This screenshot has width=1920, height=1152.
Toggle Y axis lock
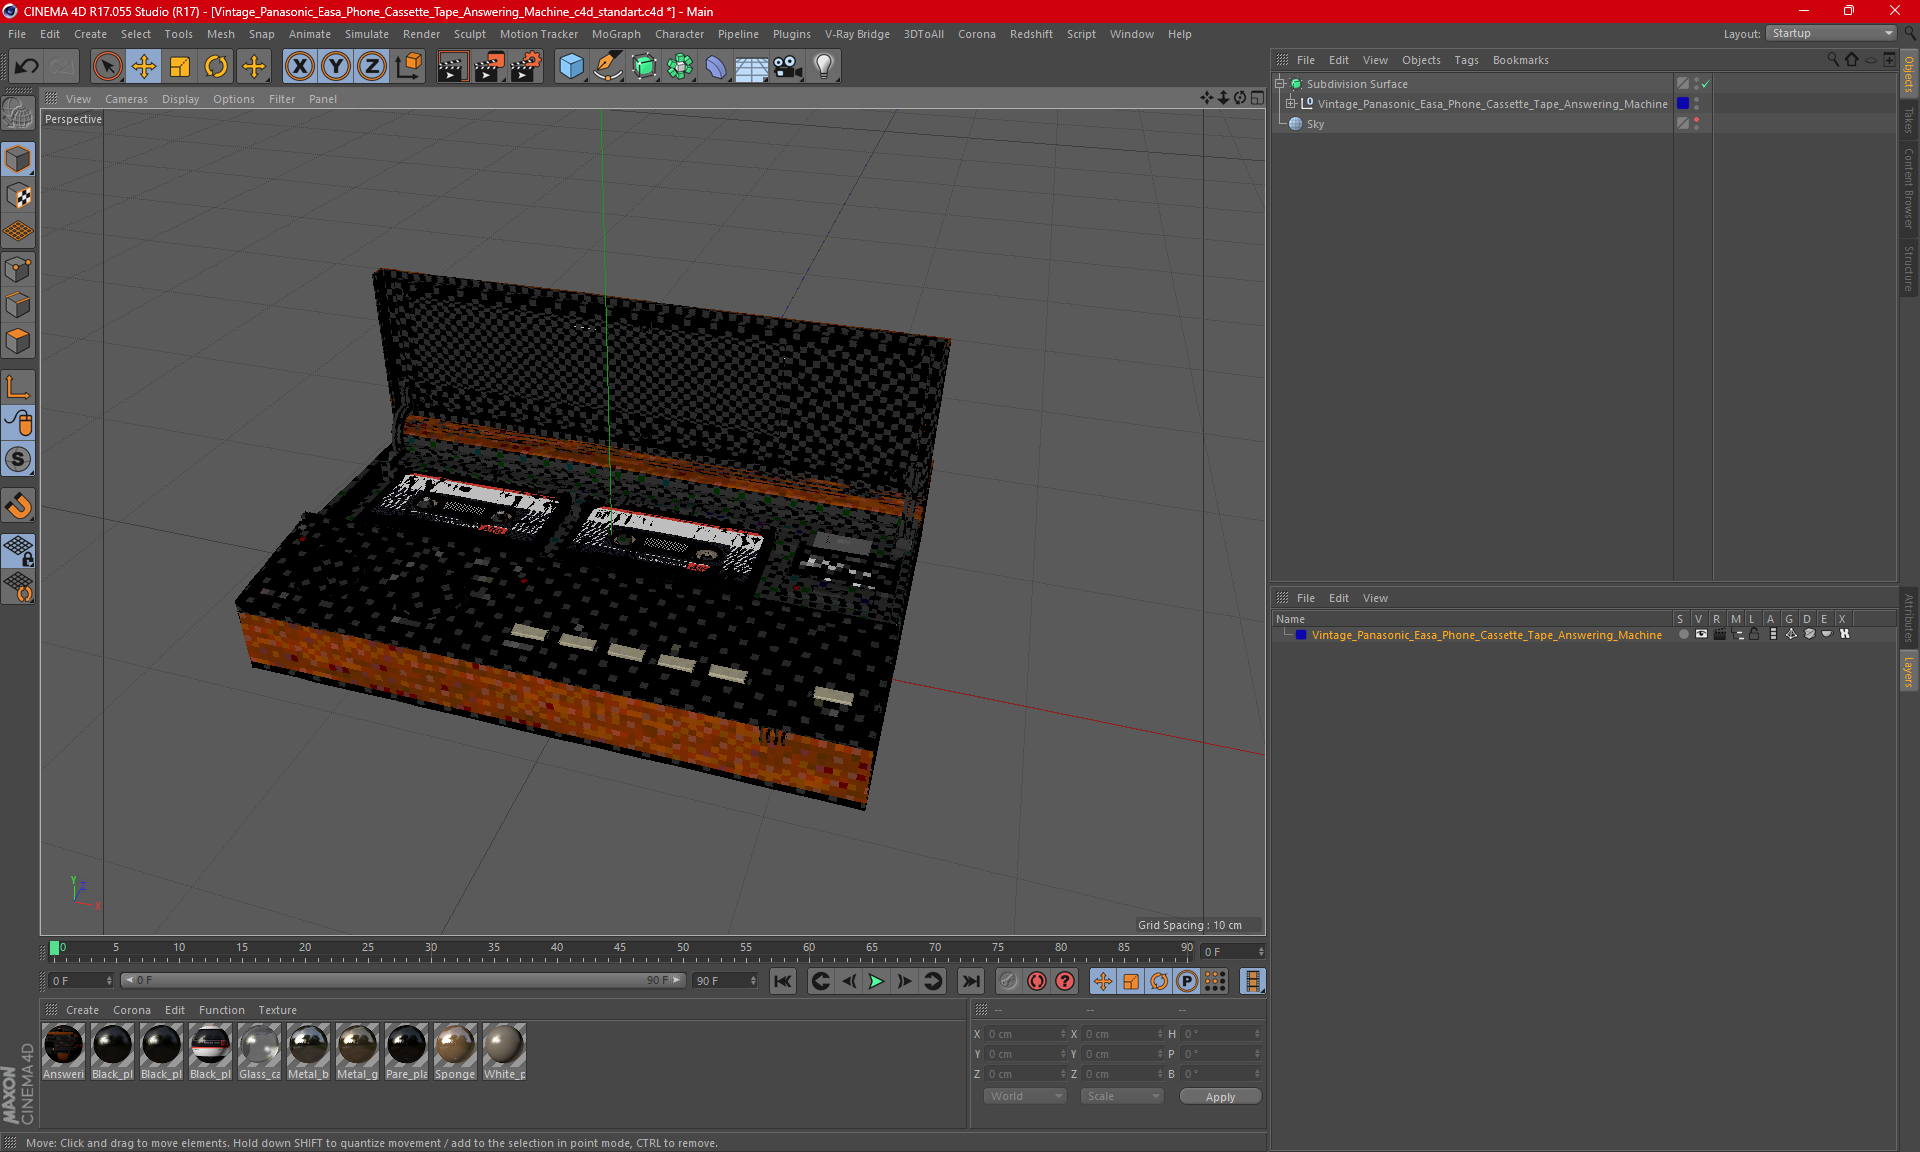(x=336, y=67)
